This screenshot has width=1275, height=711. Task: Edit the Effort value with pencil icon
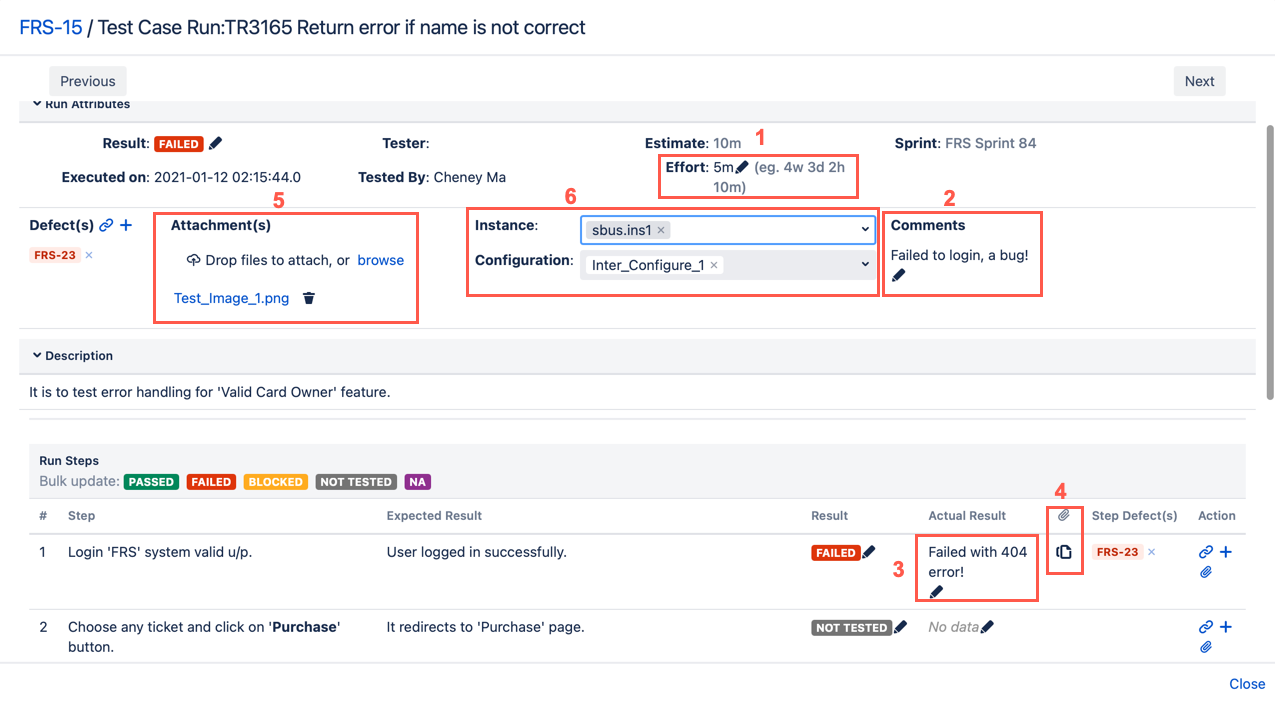click(x=741, y=168)
